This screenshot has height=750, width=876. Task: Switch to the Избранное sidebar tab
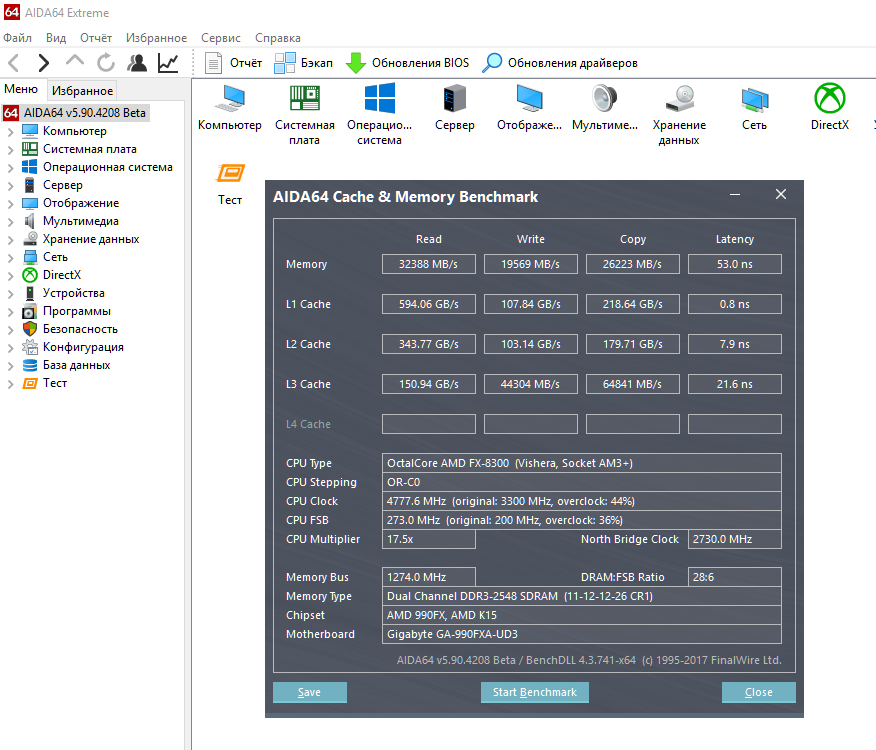point(82,91)
